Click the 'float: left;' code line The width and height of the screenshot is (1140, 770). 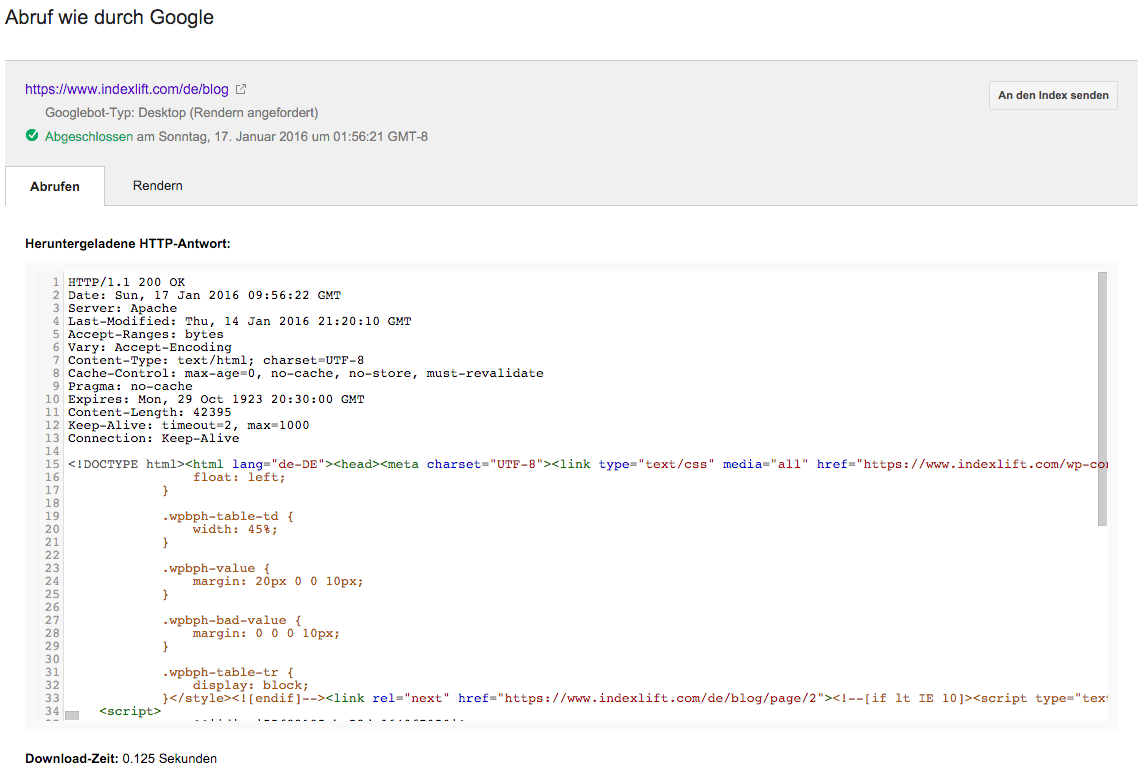pos(239,478)
